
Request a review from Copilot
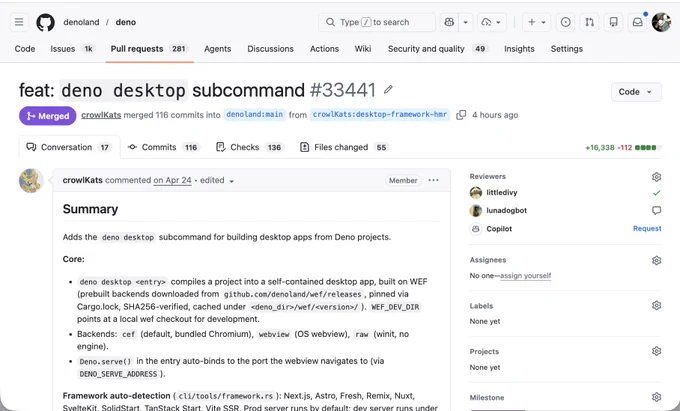coord(647,228)
